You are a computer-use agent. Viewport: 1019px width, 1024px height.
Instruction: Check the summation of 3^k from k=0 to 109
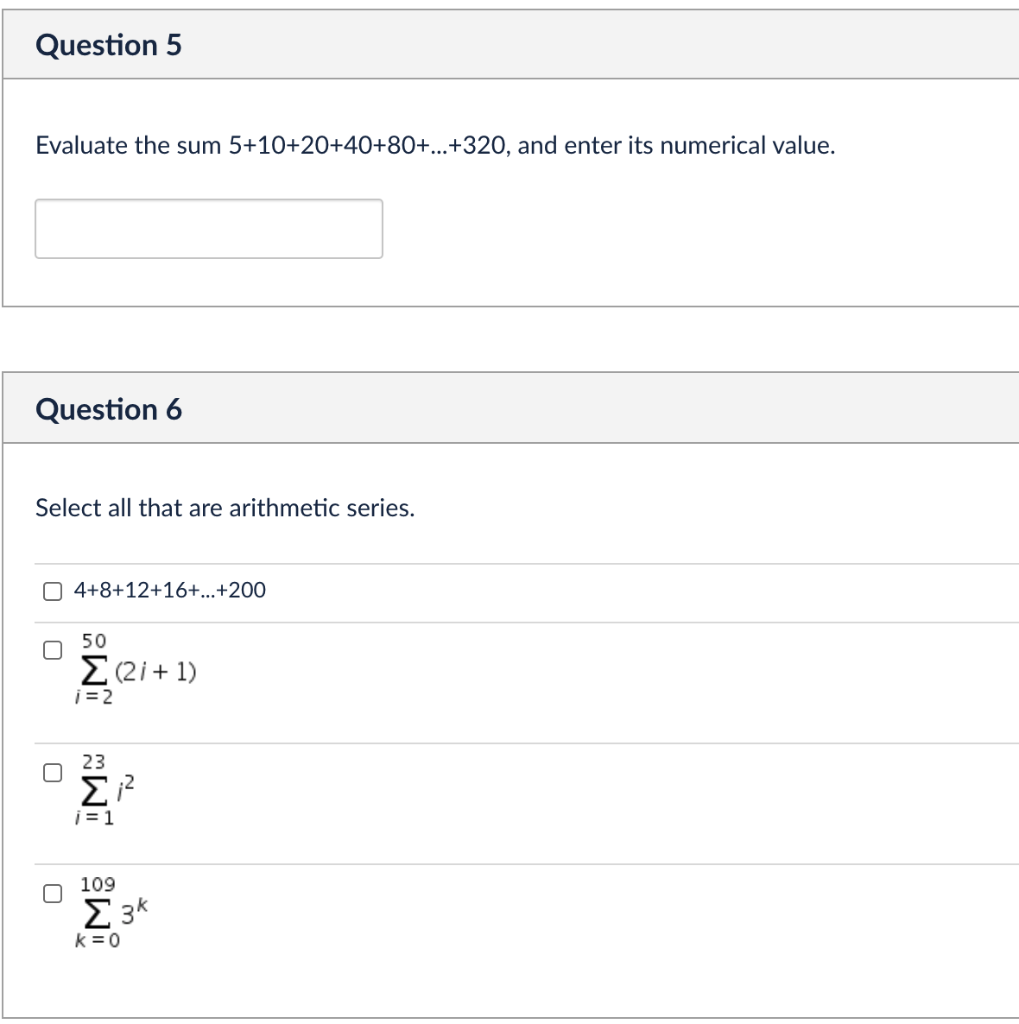coord(51,892)
